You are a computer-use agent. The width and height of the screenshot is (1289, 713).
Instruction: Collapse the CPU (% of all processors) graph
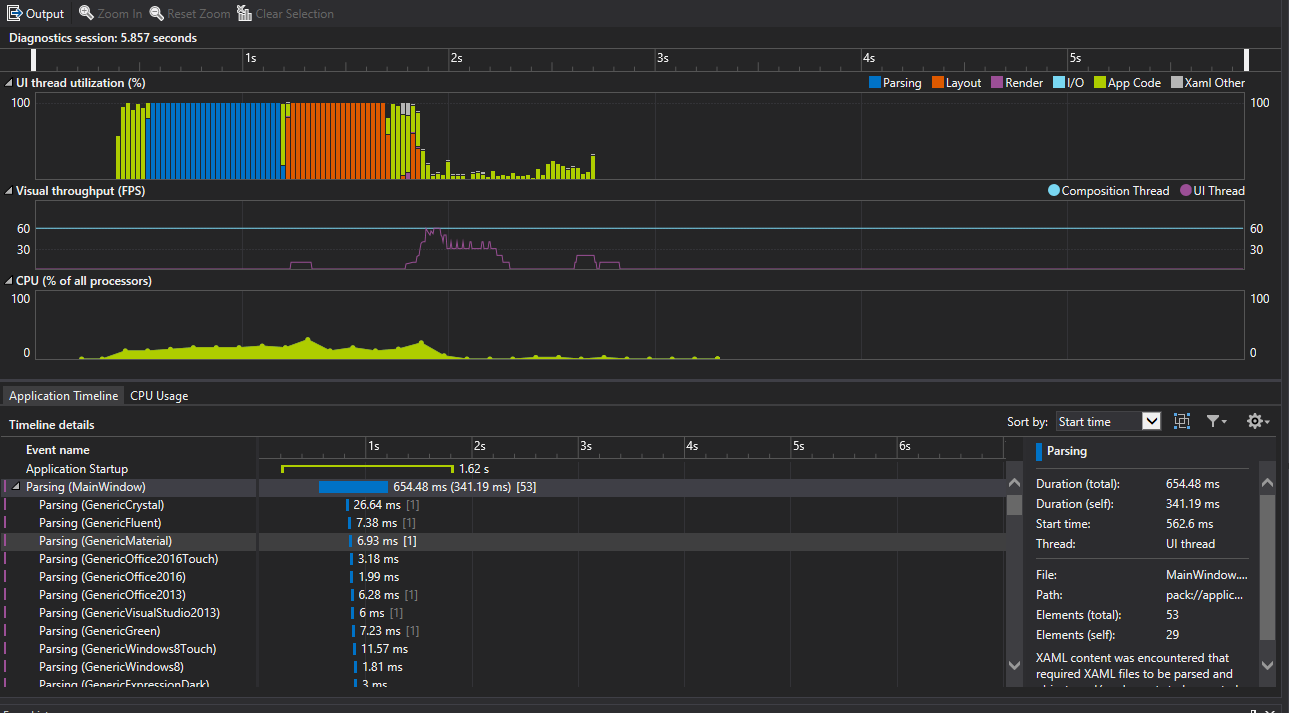click(9, 281)
